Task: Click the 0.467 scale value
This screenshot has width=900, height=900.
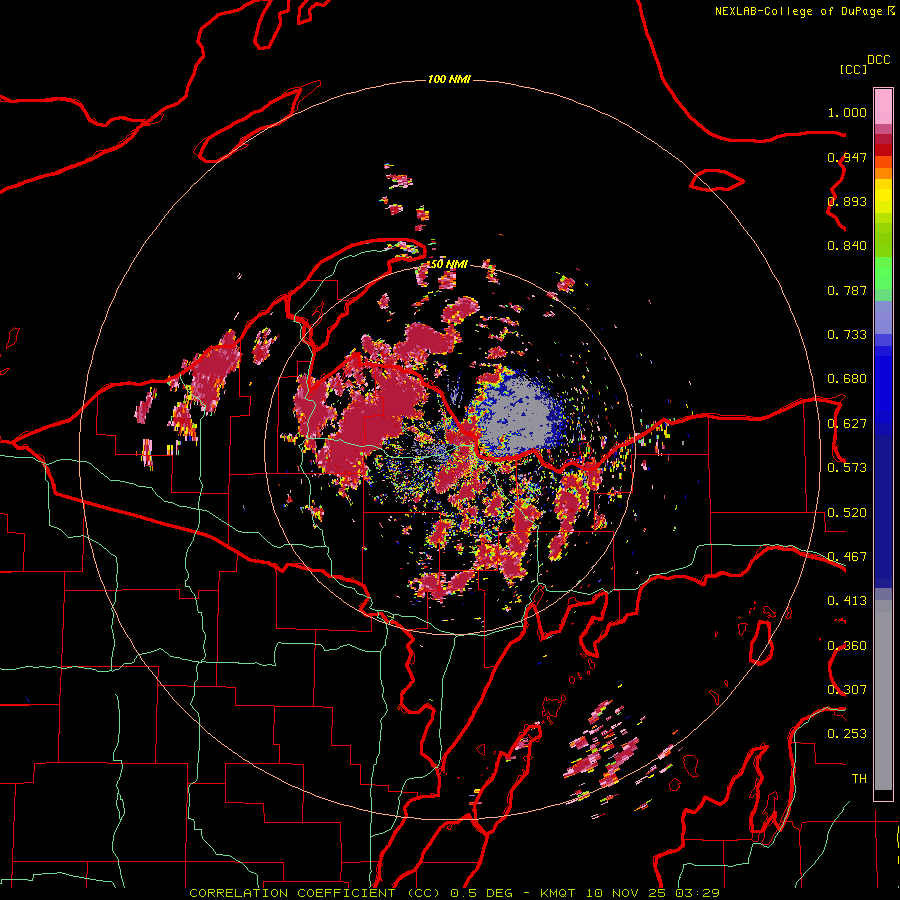Action: click(x=847, y=557)
